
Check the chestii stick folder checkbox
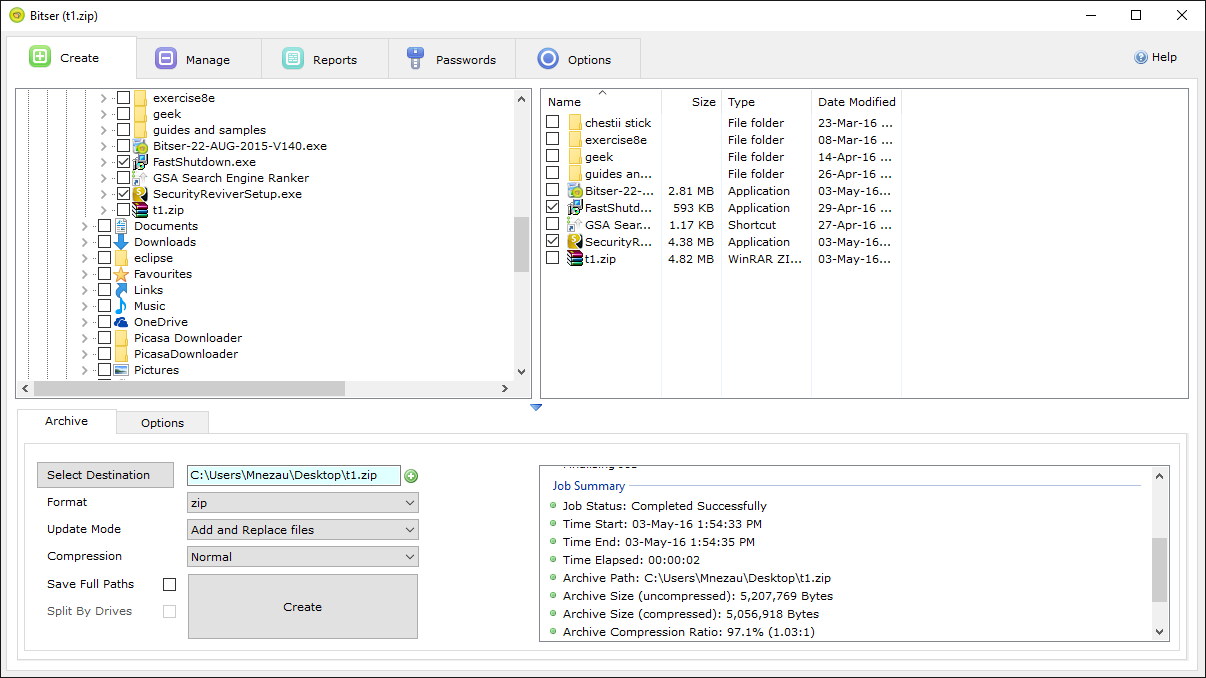point(553,122)
